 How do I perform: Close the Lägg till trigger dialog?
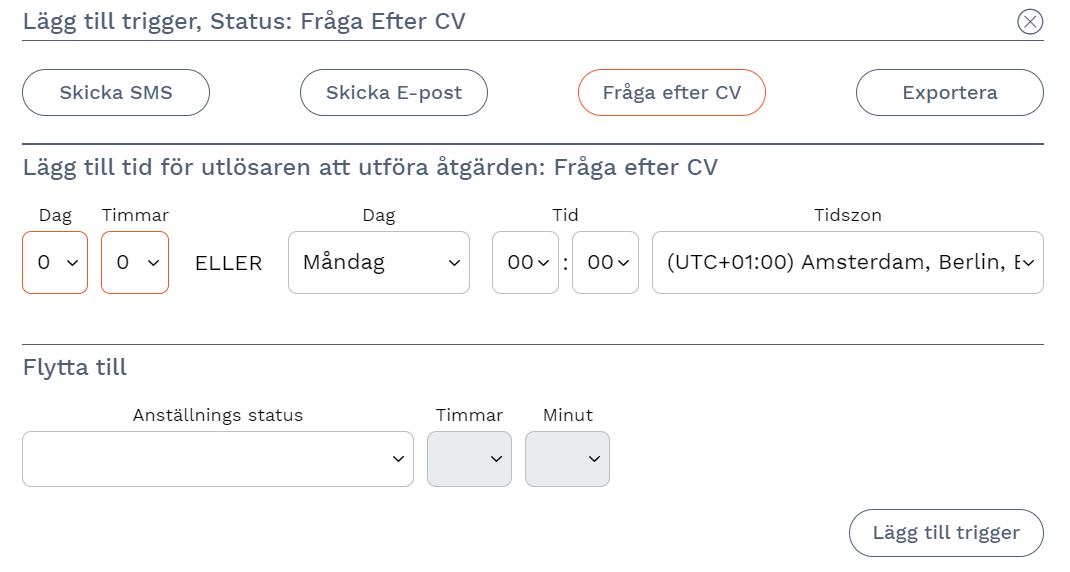(x=1030, y=21)
